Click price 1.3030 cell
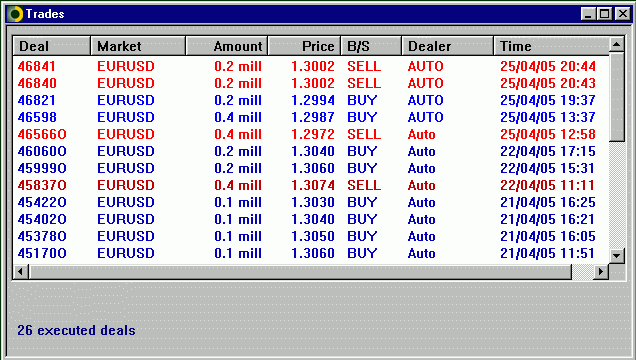 click(313, 202)
